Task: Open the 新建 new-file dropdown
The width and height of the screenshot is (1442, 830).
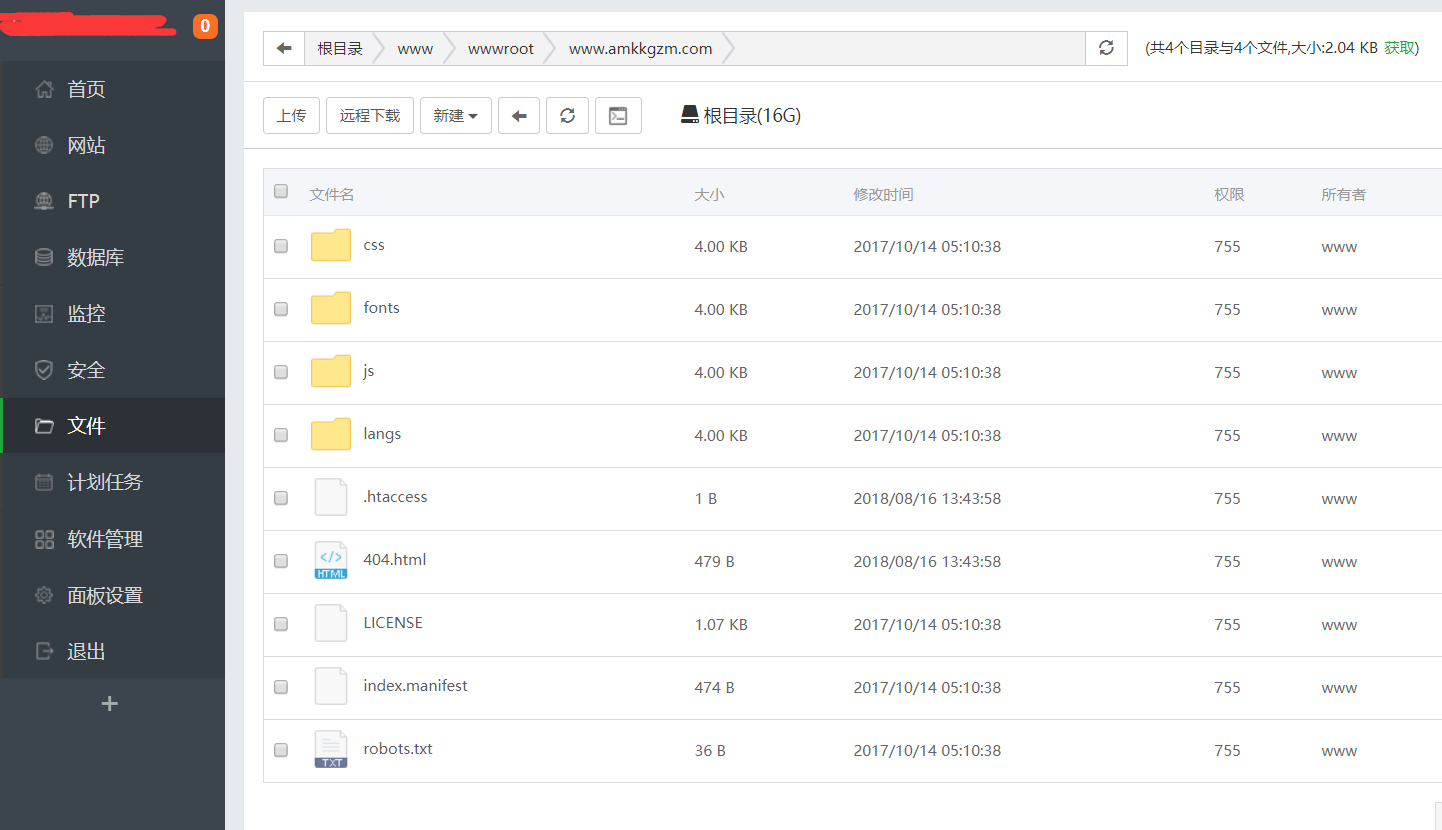Action: [x=456, y=115]
